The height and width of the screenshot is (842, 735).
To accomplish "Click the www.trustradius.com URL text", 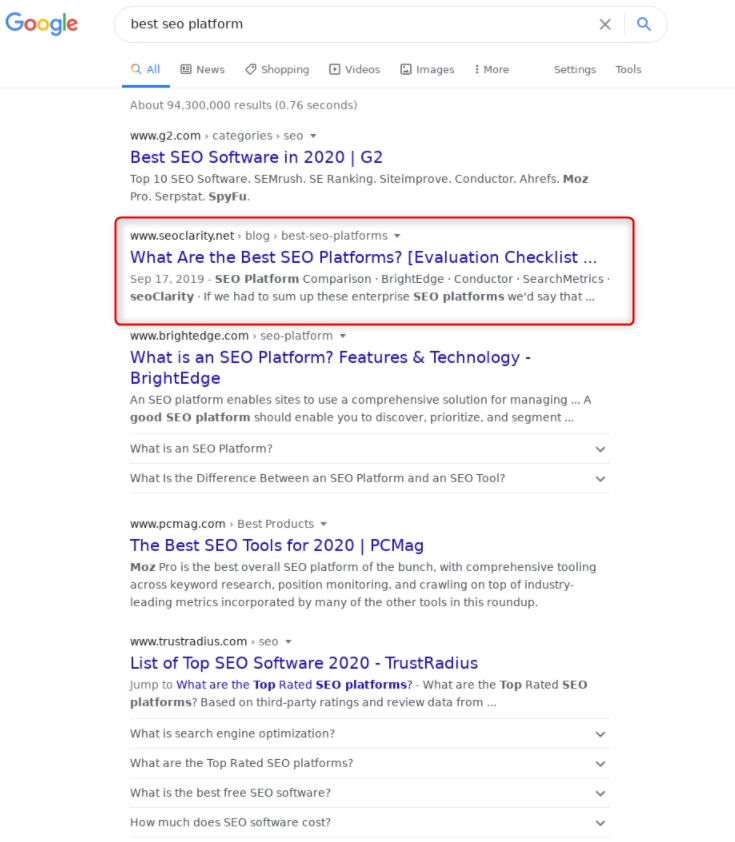I will tap(188, 642).
